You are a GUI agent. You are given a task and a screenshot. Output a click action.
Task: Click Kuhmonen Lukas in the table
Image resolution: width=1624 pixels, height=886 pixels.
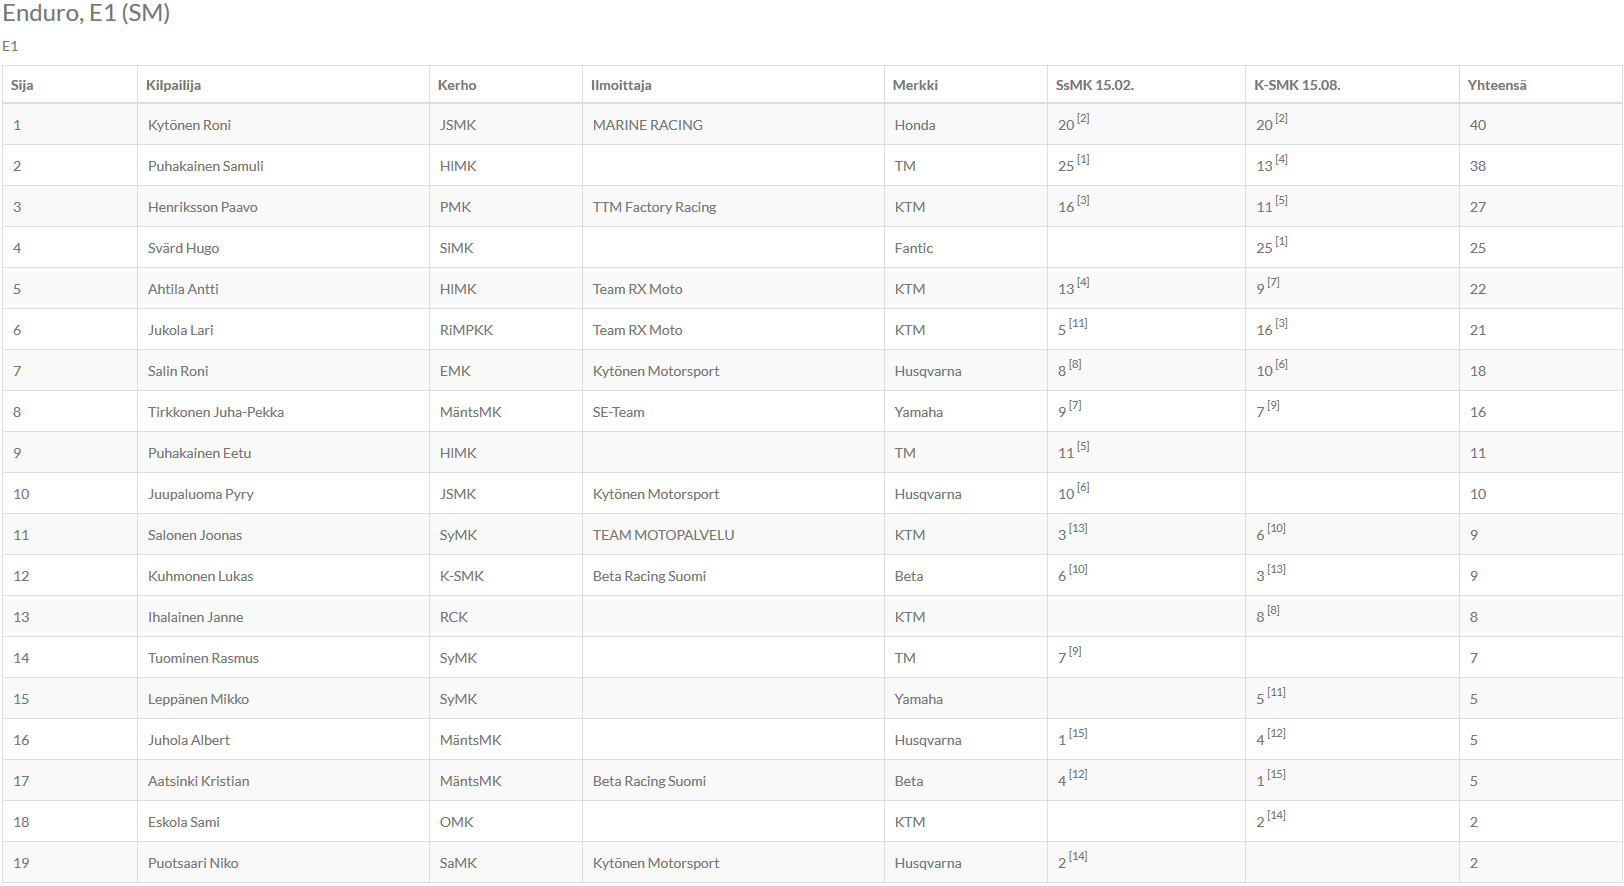pyautogui.click(x=201, y=576)
